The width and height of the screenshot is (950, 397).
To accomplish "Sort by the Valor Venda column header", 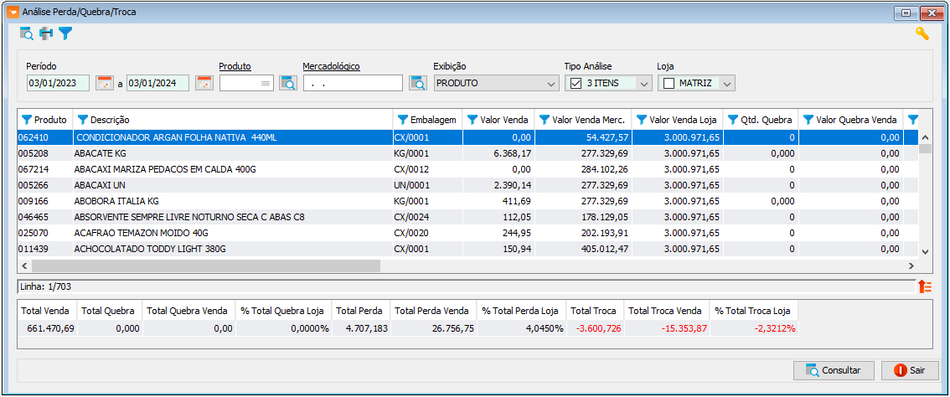I will [x=504, y=120].
